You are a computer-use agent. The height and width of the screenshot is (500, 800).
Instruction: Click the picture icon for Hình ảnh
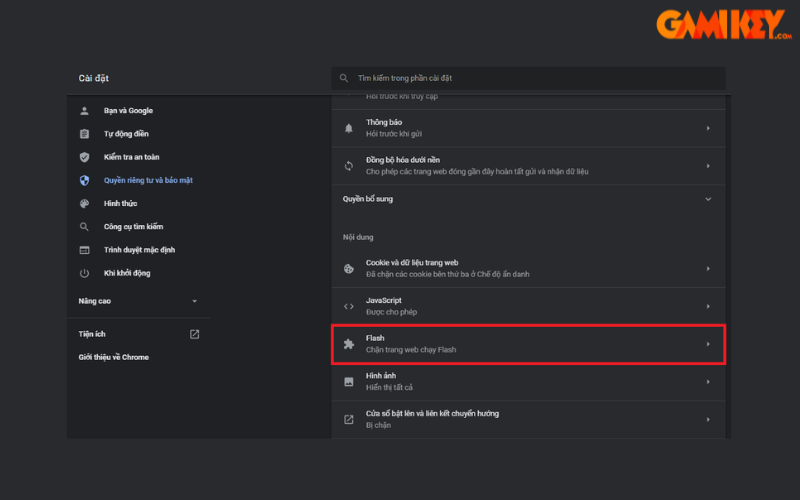[x=348, y=382]
